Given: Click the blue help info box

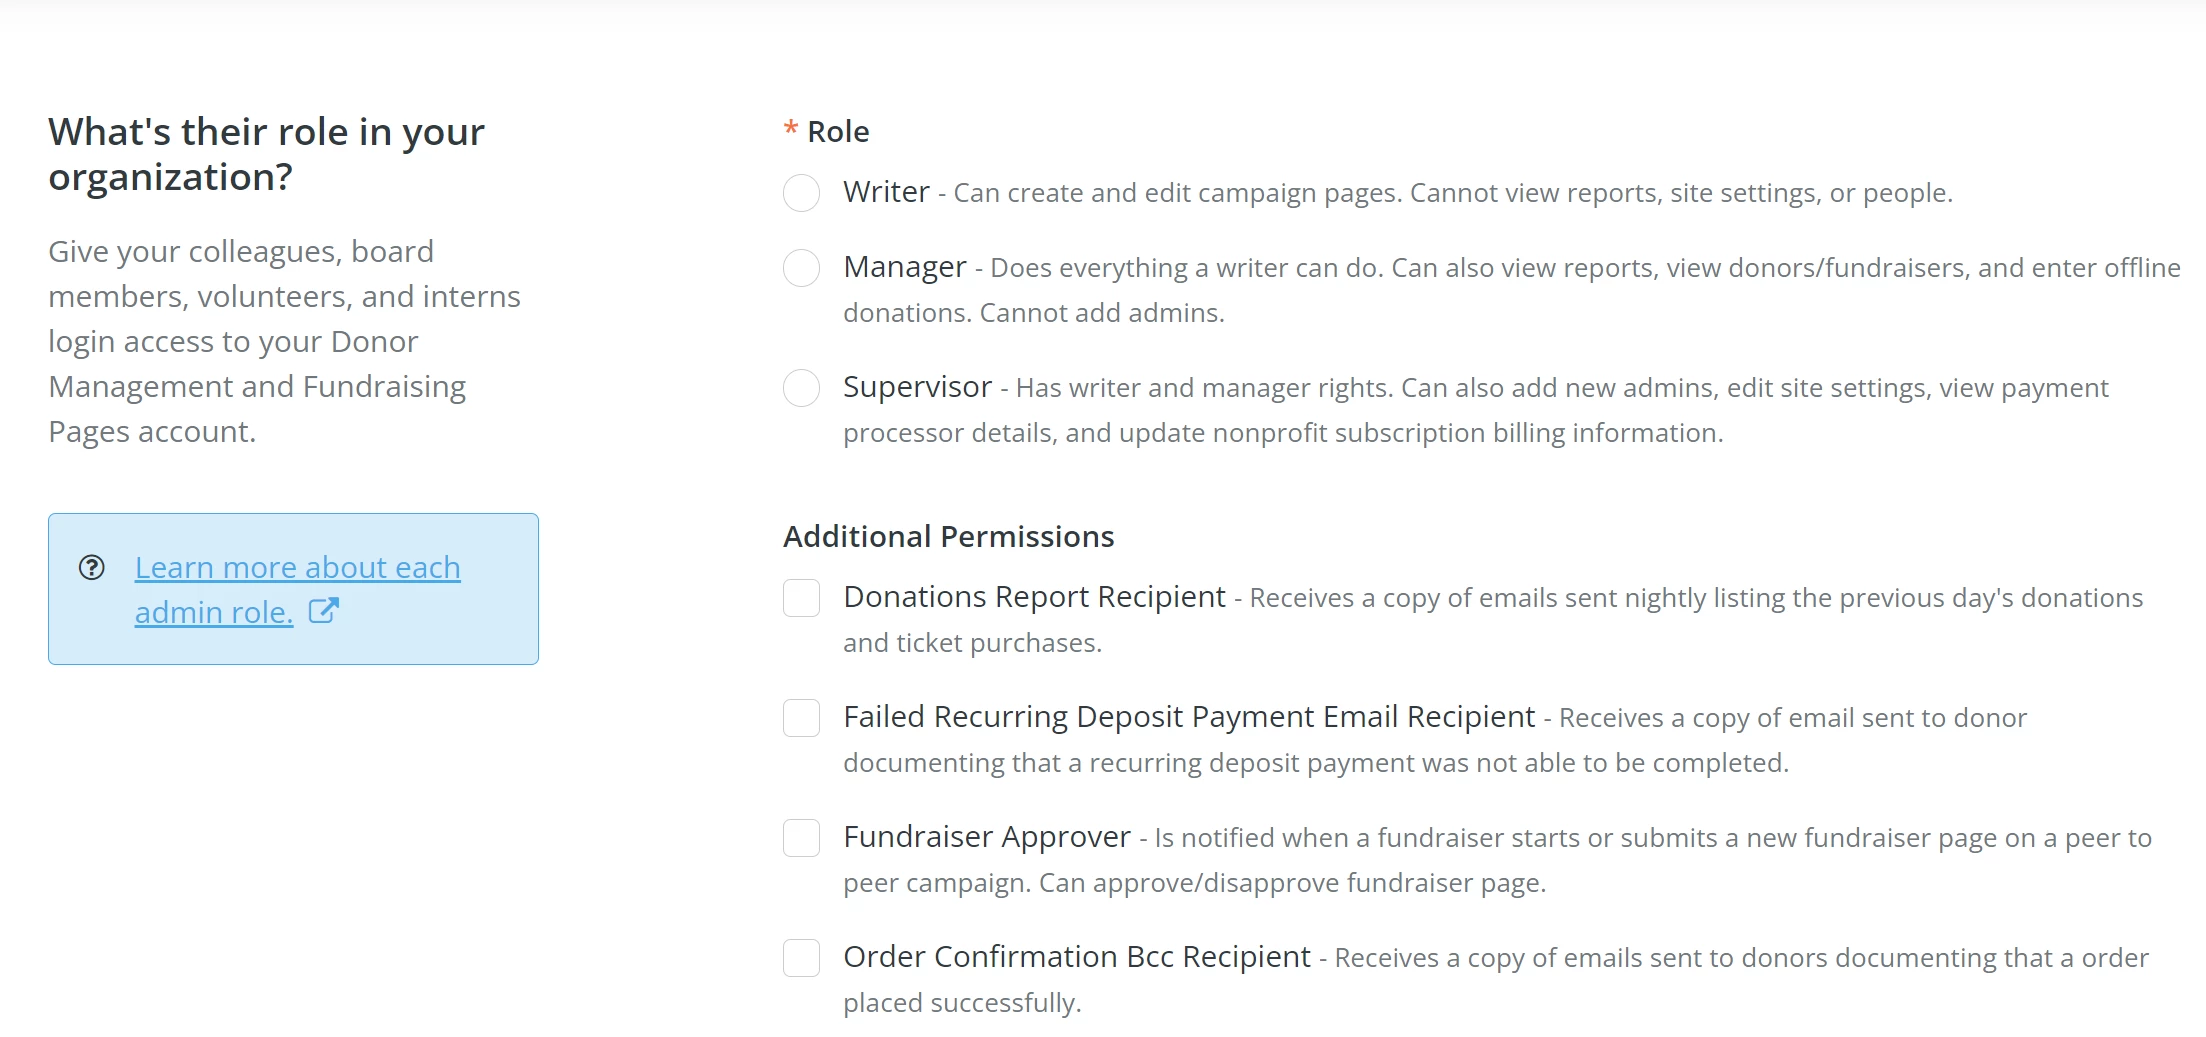Looking at the screenshot, I should (292, 589).
